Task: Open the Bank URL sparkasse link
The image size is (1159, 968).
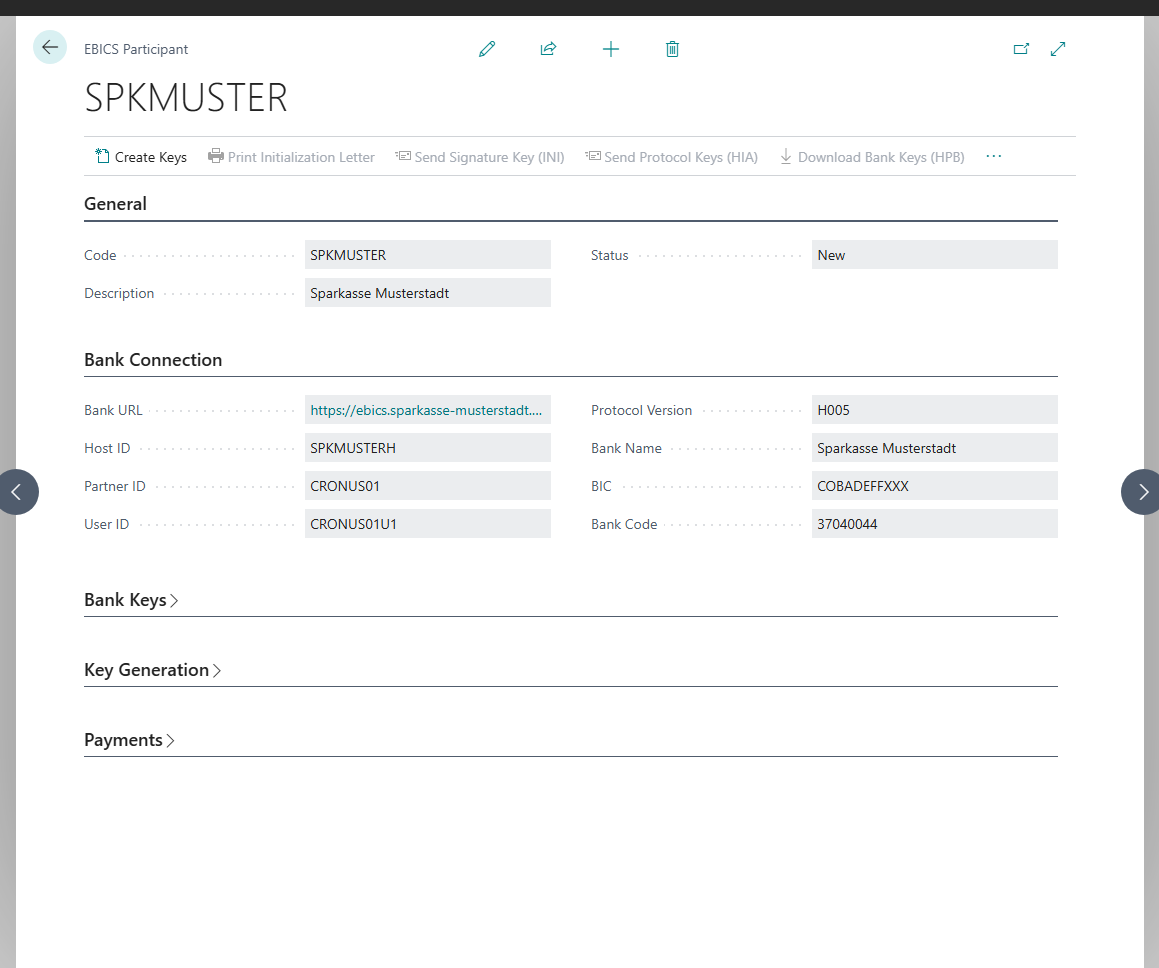Action: [x=426, y=410]
